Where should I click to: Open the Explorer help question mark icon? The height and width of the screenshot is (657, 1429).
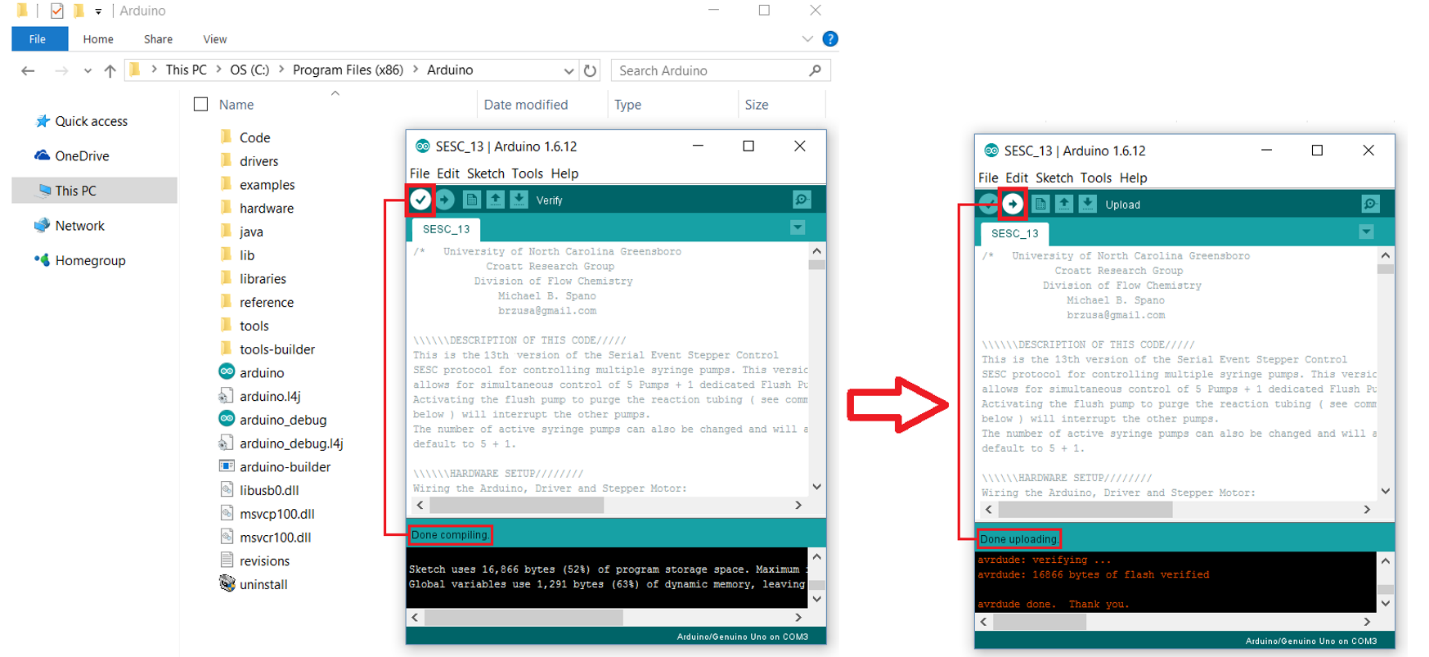(829, 39)
